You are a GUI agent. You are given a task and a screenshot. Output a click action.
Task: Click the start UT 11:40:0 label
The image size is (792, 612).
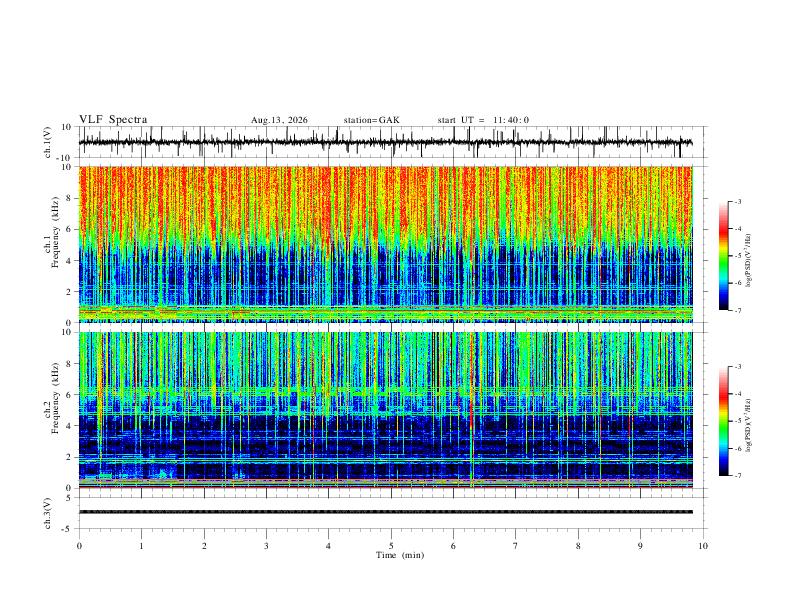pyautogui.click(x=483, y=120)
